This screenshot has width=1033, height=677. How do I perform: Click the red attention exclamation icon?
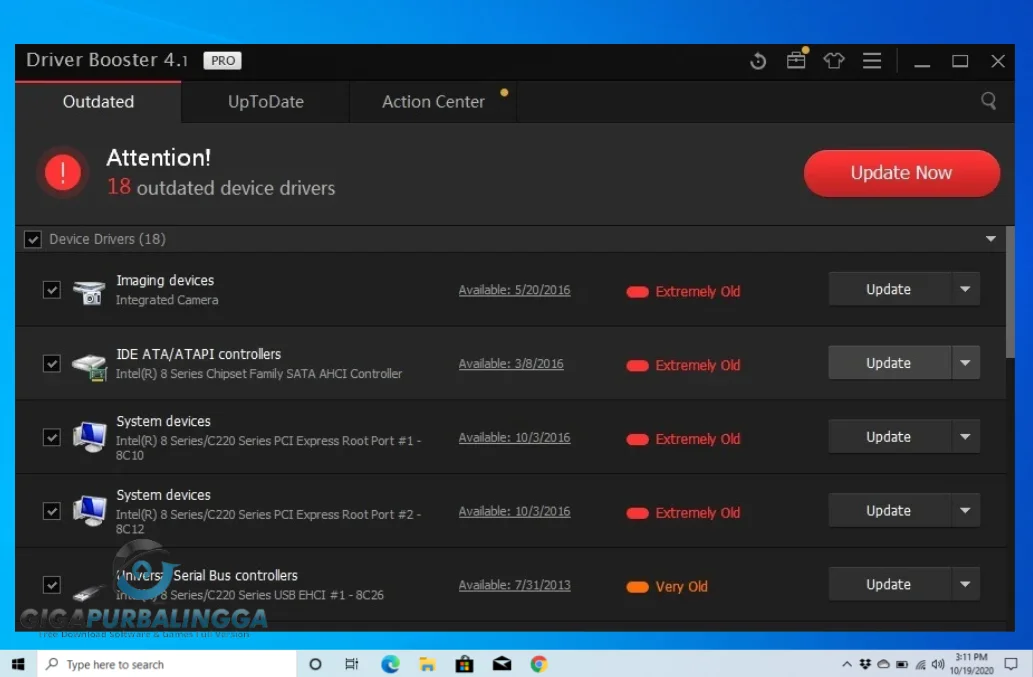tap(63, 173)
